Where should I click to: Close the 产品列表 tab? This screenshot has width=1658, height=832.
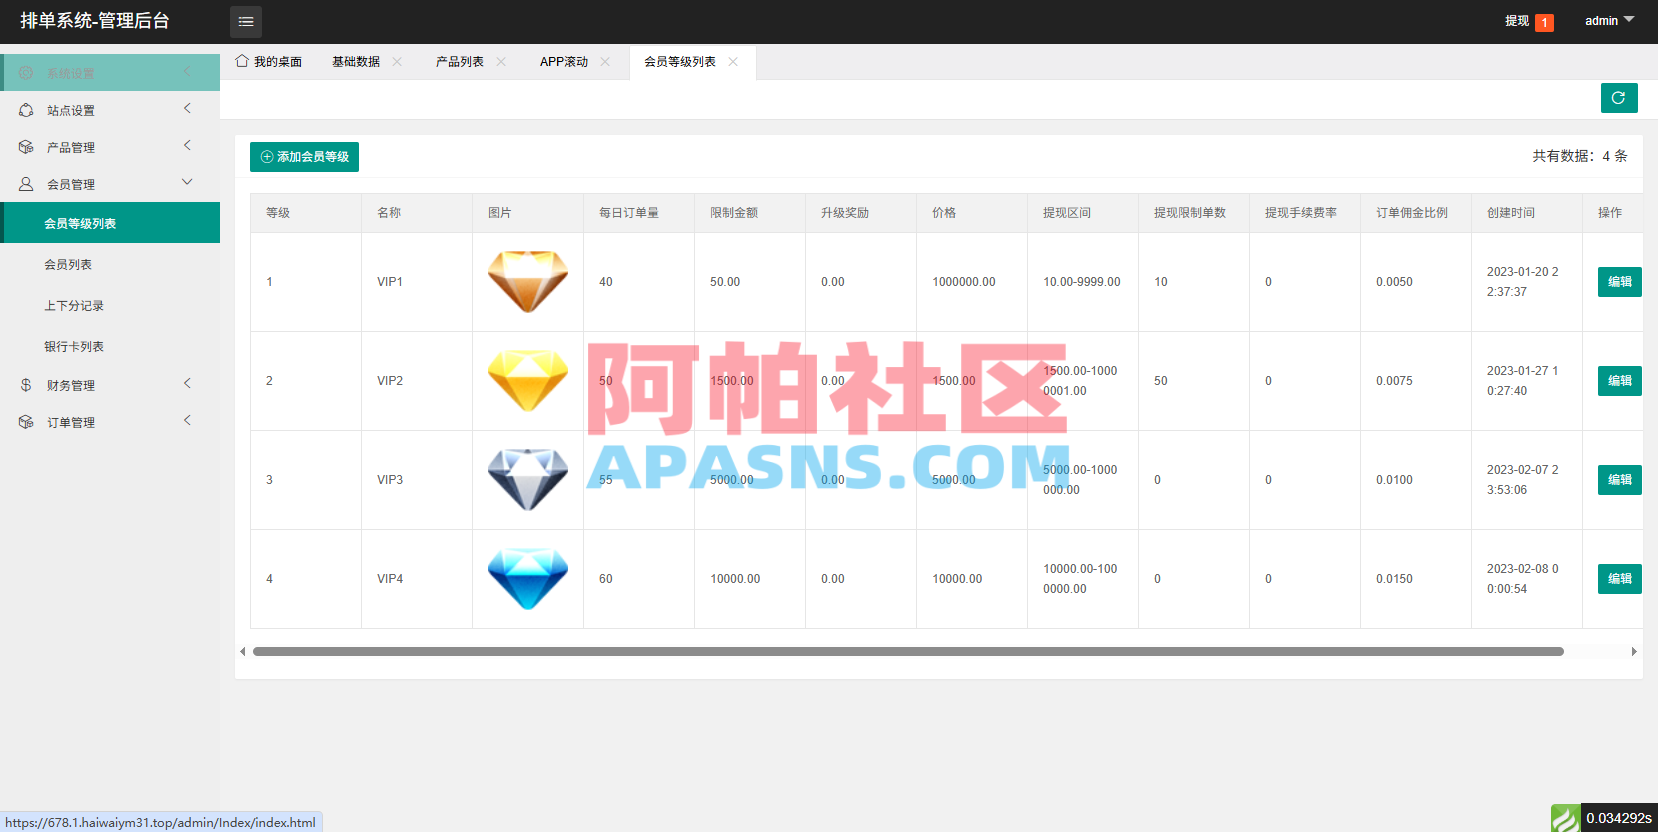(501, 62)
